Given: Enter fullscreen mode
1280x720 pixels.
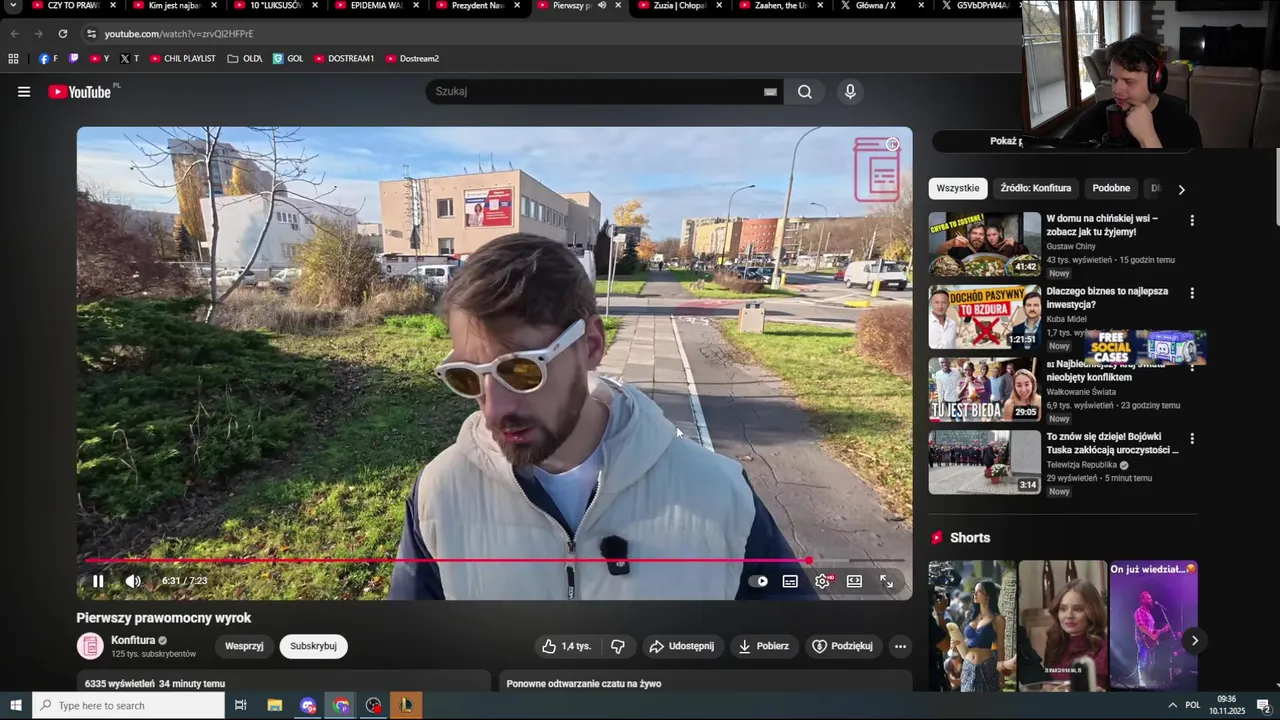Looking at the screenshot, I should point(886,581).
